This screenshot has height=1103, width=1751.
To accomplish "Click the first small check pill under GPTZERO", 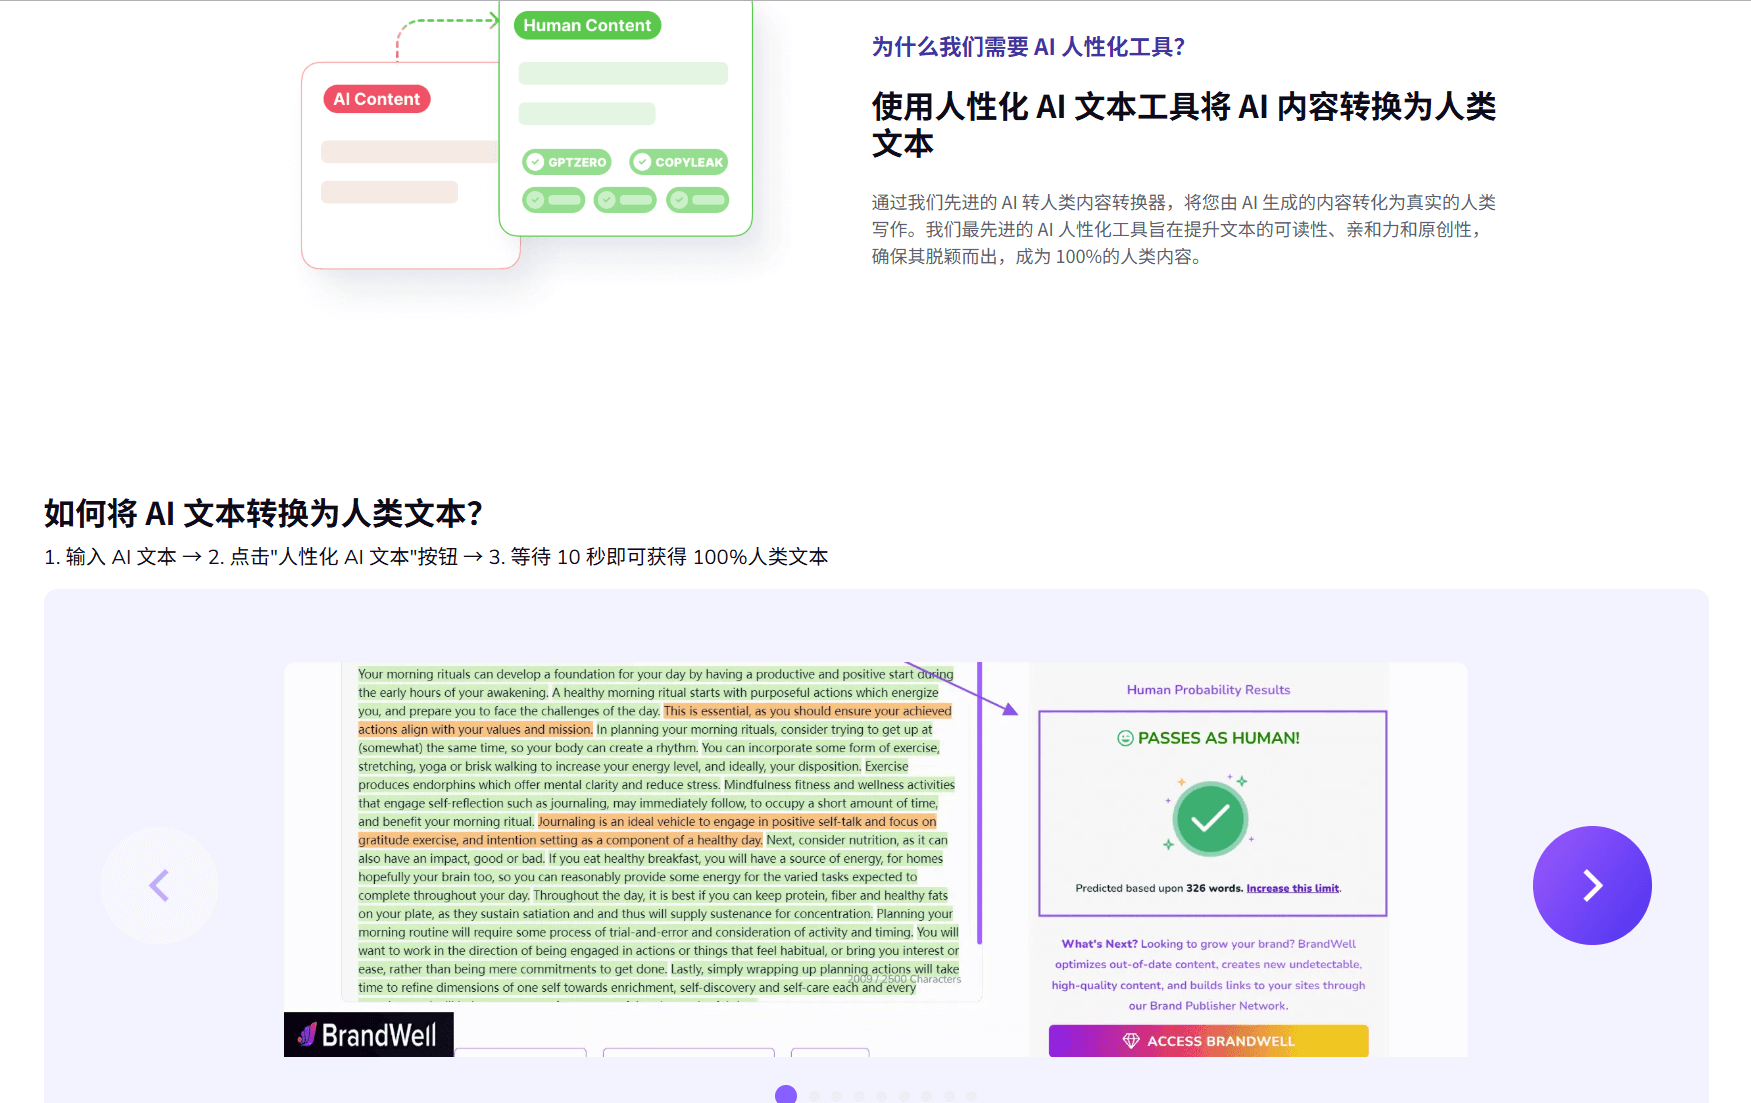I will [535, 200].
